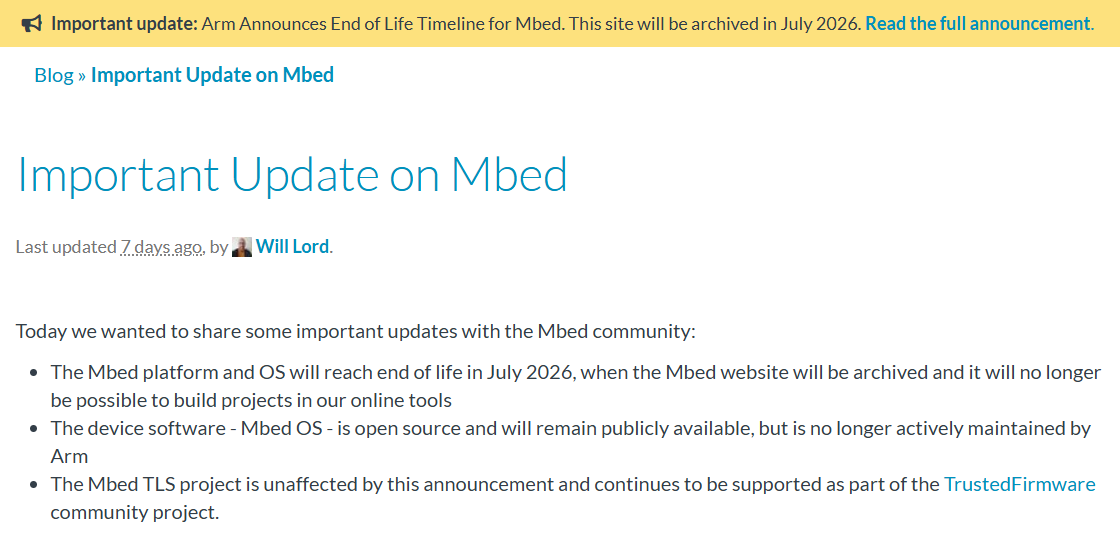Click the bold 'Important update:' banner label
Image resolution: width=1120 pixels, height=535 pixels.
pyautogui.click(x=124, y=23)
